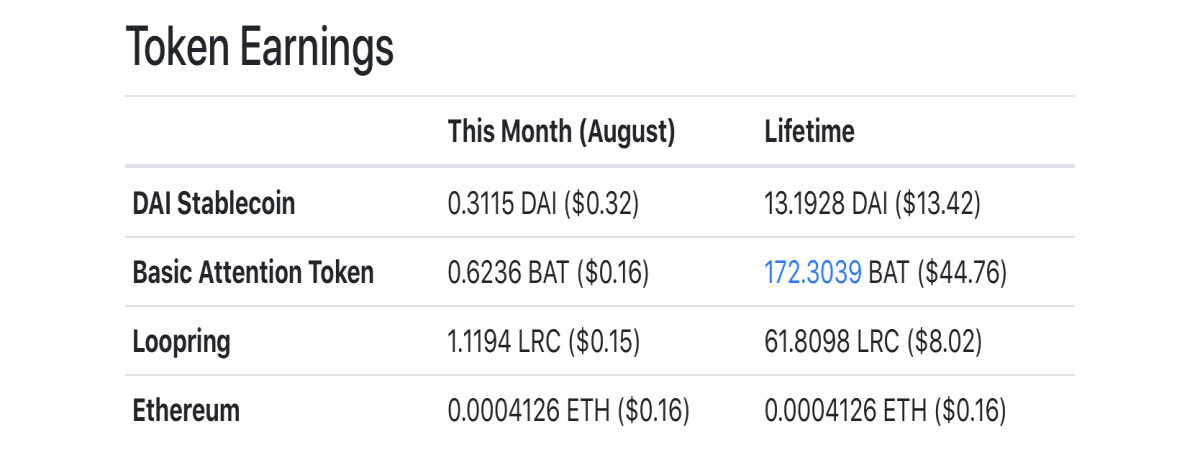1200x476 pixels.
Task: Click the ($0.32) DAI monthly dollar amount
Action: click(x=601, y=203)
